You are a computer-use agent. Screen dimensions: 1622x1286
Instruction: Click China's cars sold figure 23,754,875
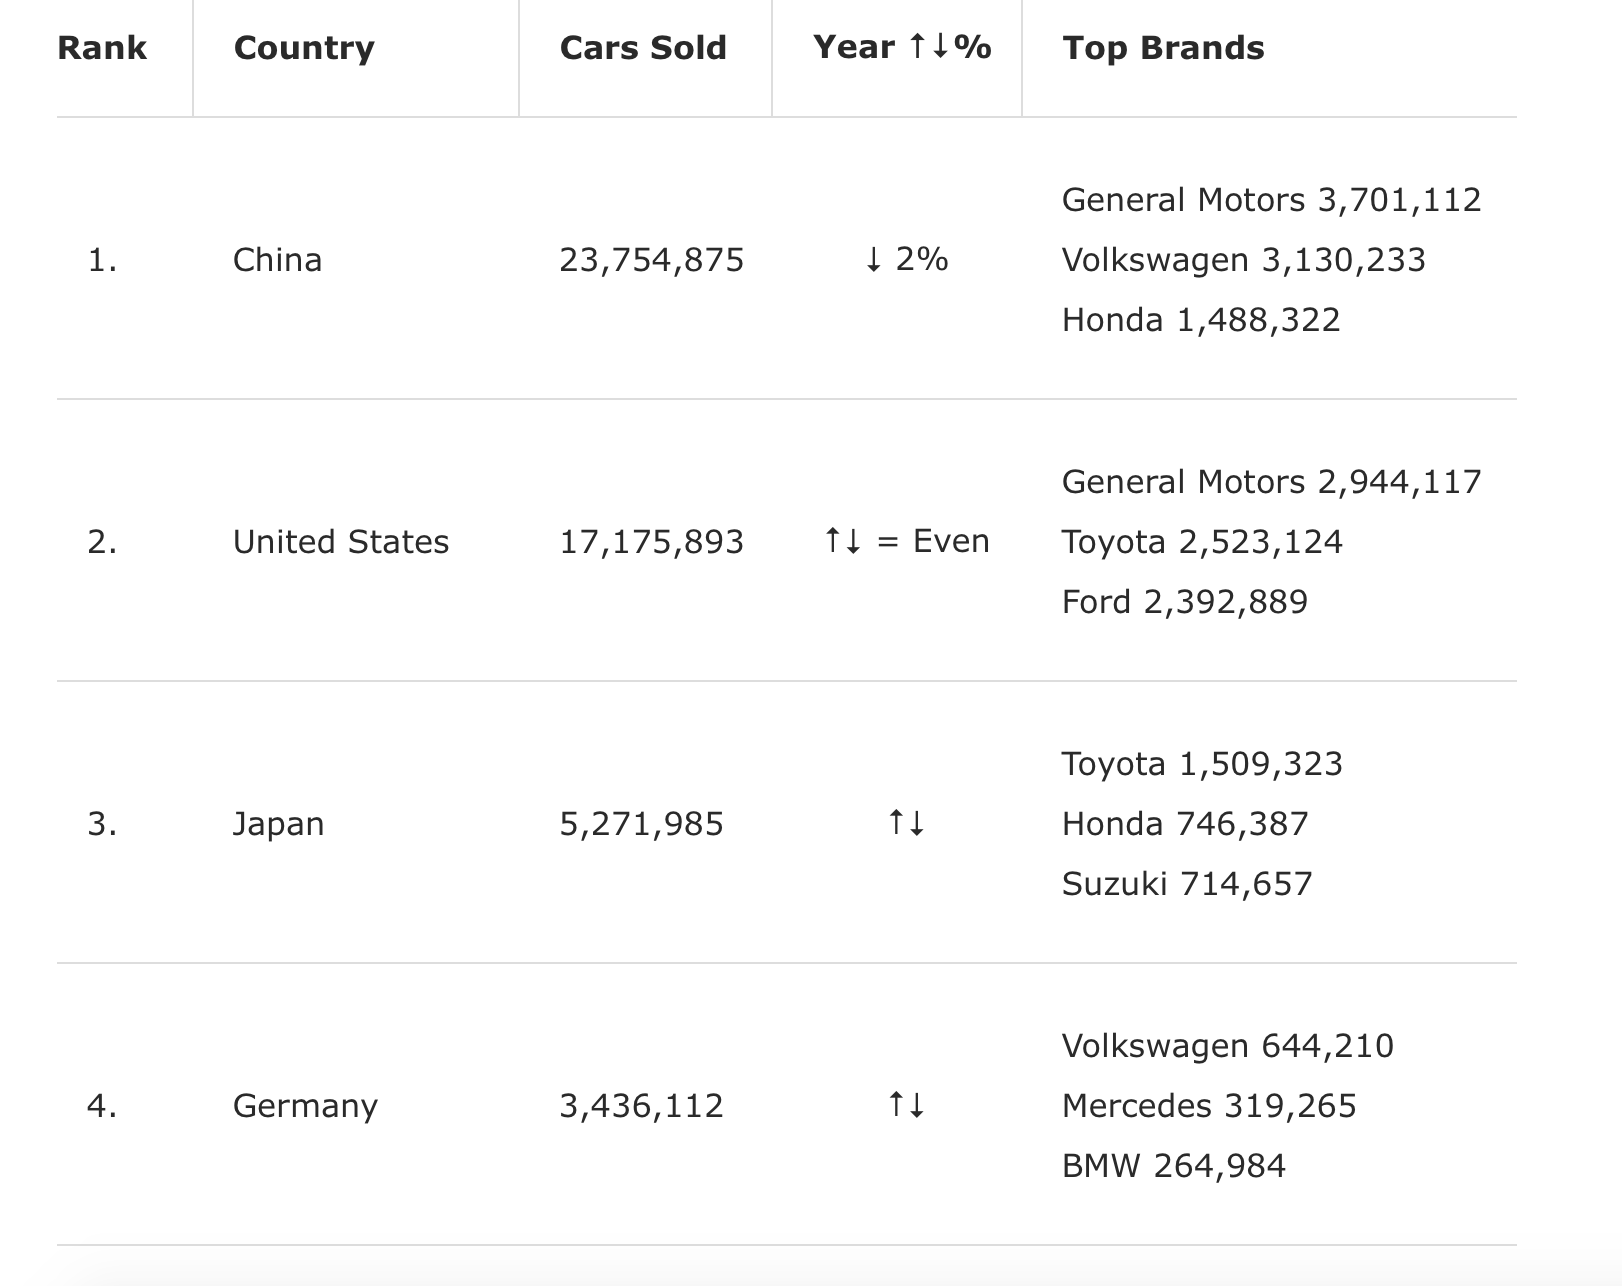(x=652, y=260)
